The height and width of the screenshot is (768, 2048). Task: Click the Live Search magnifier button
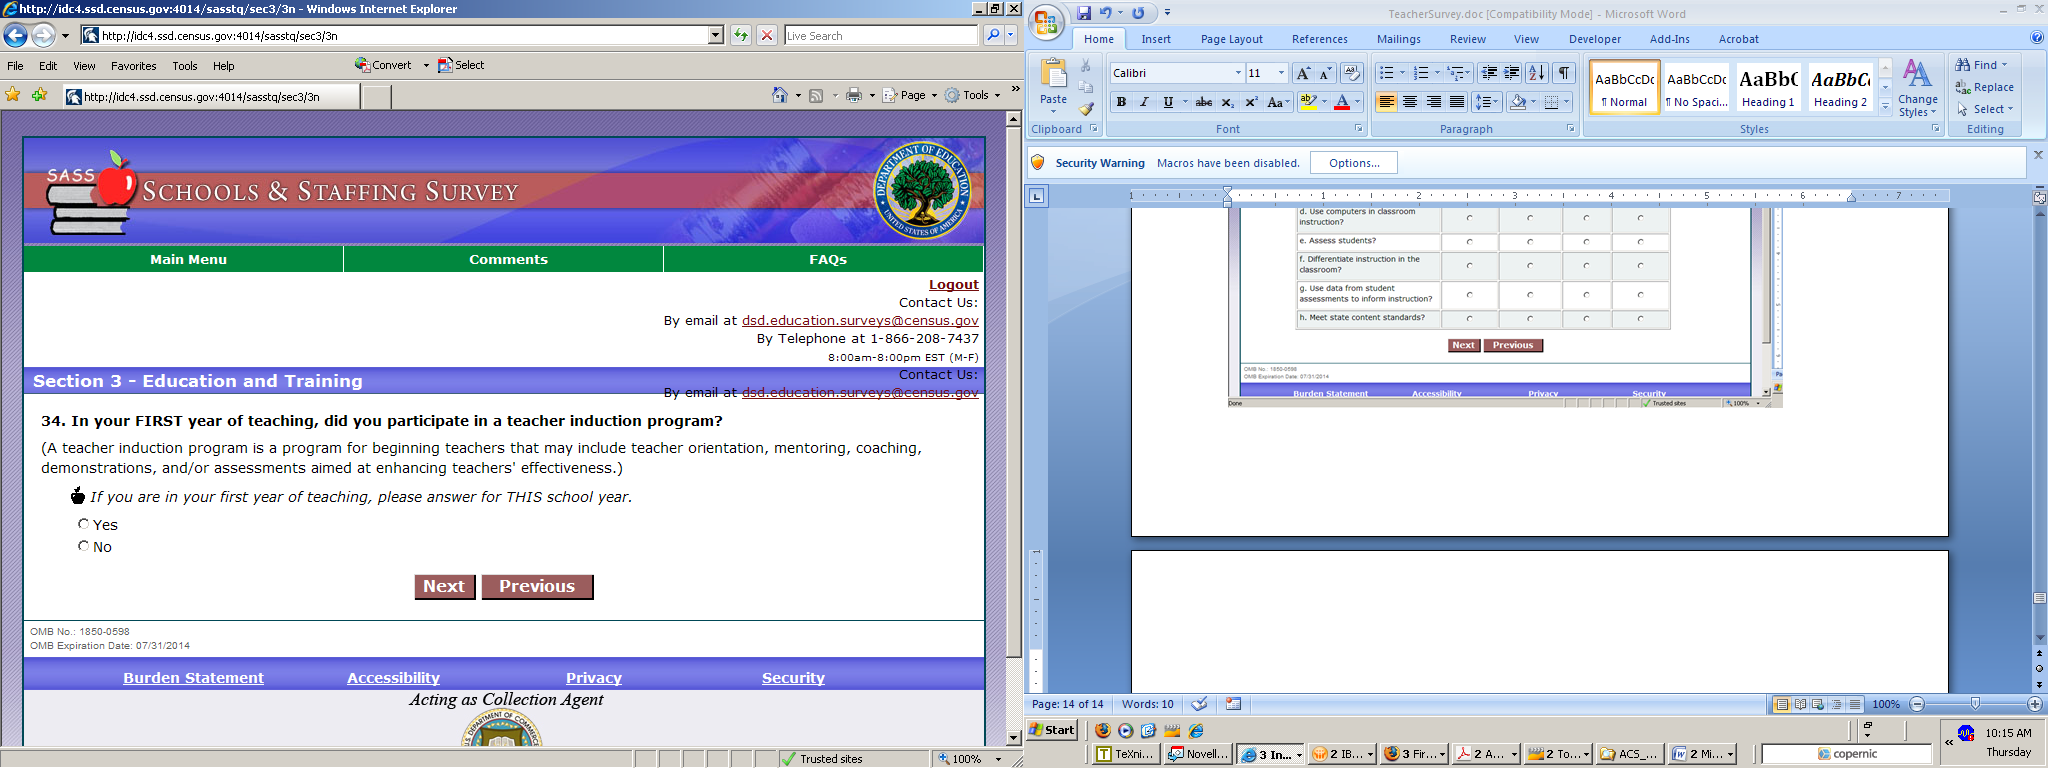tap(992, 36)
